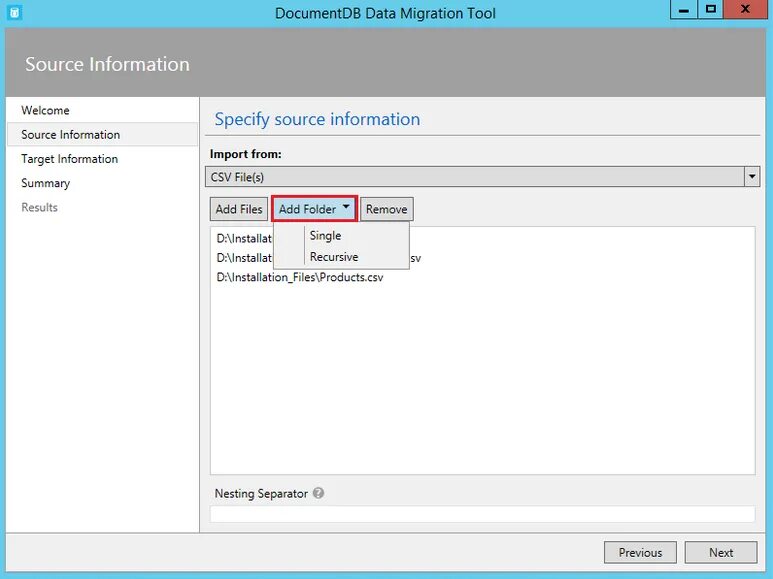The height and width of the screenshot is (579, 773).
Task: Go back with the Previous button
Action: point(640,552)
